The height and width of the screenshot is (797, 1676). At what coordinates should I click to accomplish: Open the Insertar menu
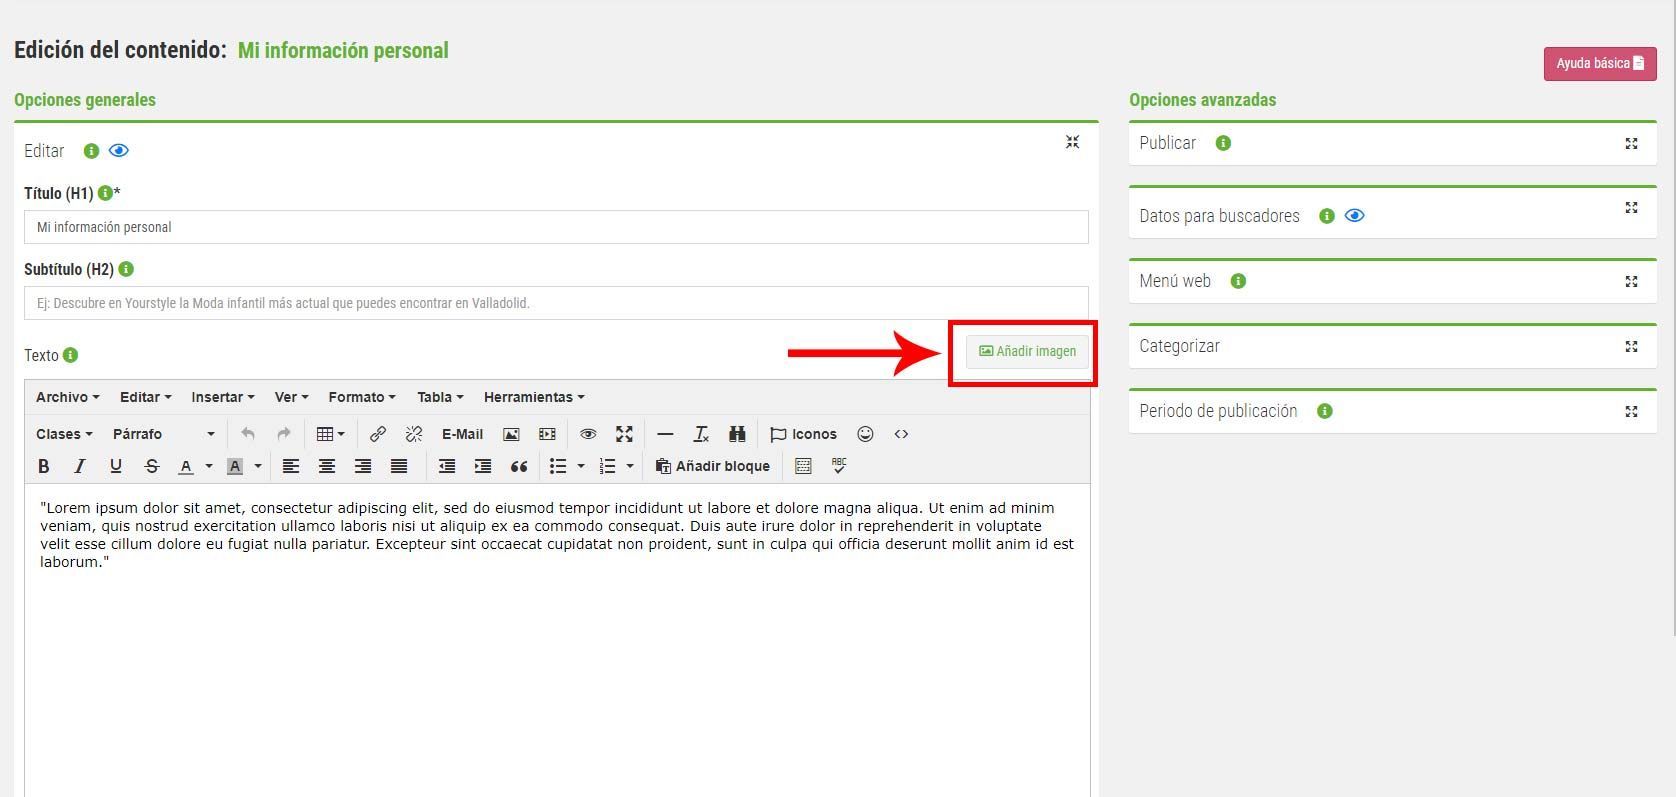click(x=222, y=397)
